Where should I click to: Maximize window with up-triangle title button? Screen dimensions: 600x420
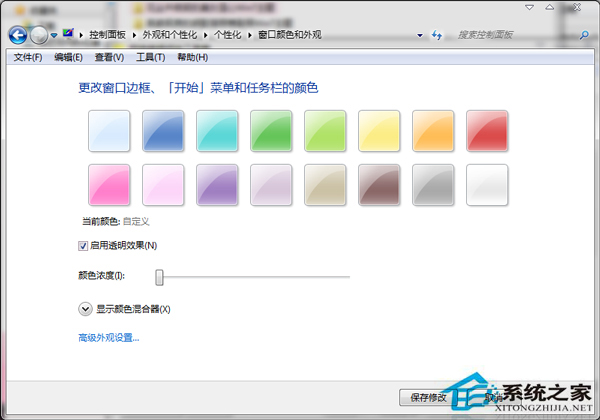coord(549,7)
